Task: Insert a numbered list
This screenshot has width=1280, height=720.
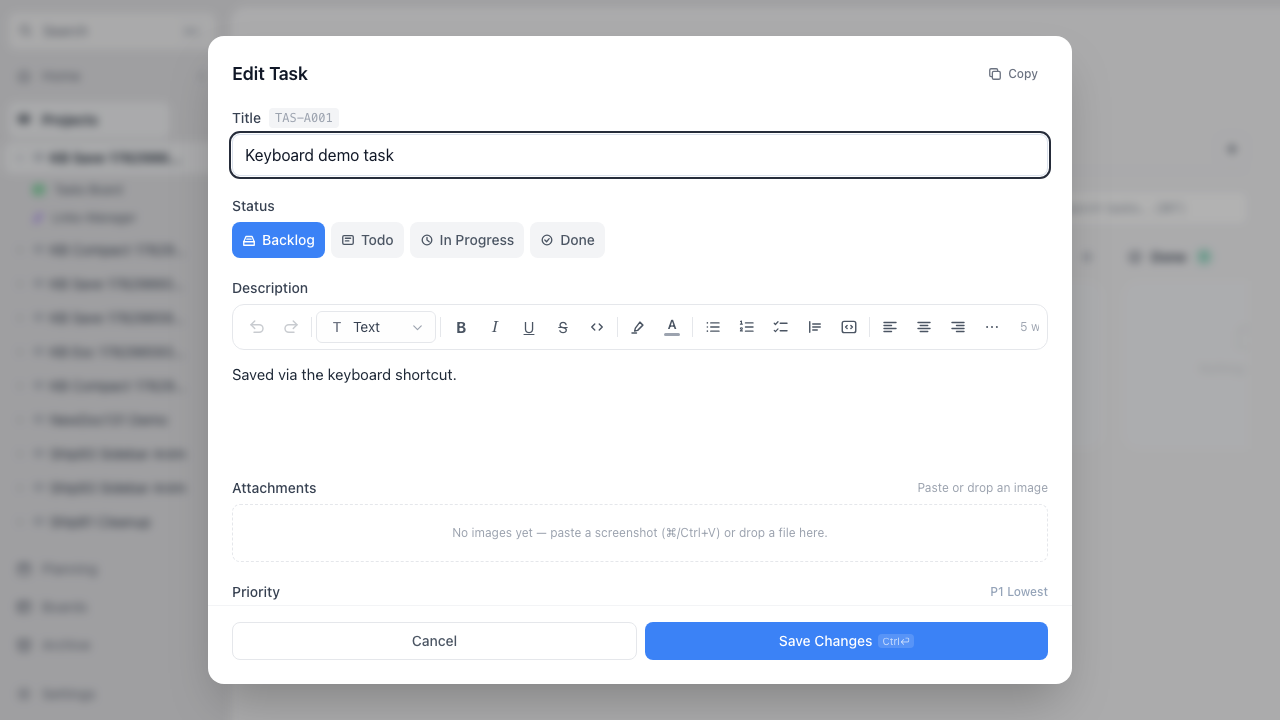Action: 747,327
